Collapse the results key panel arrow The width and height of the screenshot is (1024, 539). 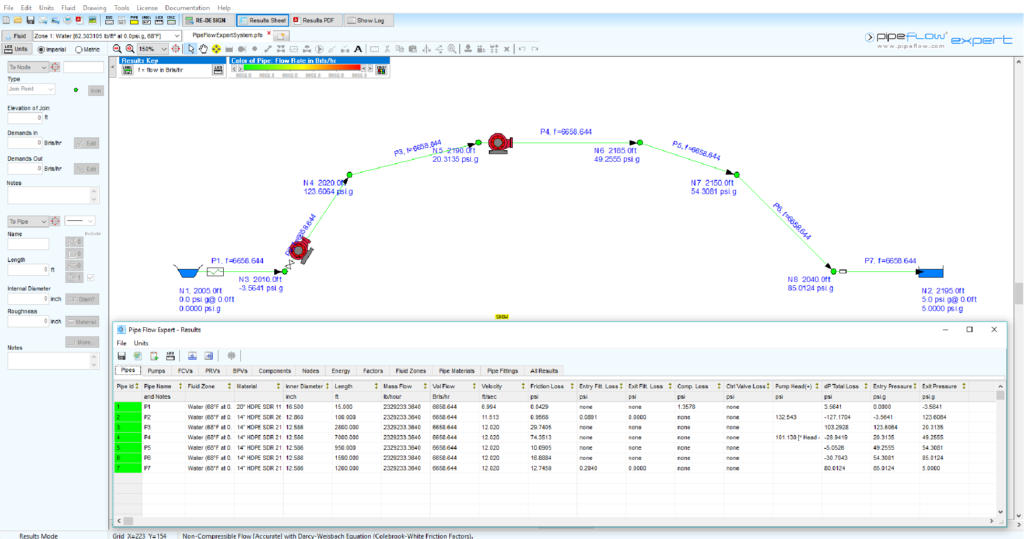pyautogui.click(x=113, y=67)
